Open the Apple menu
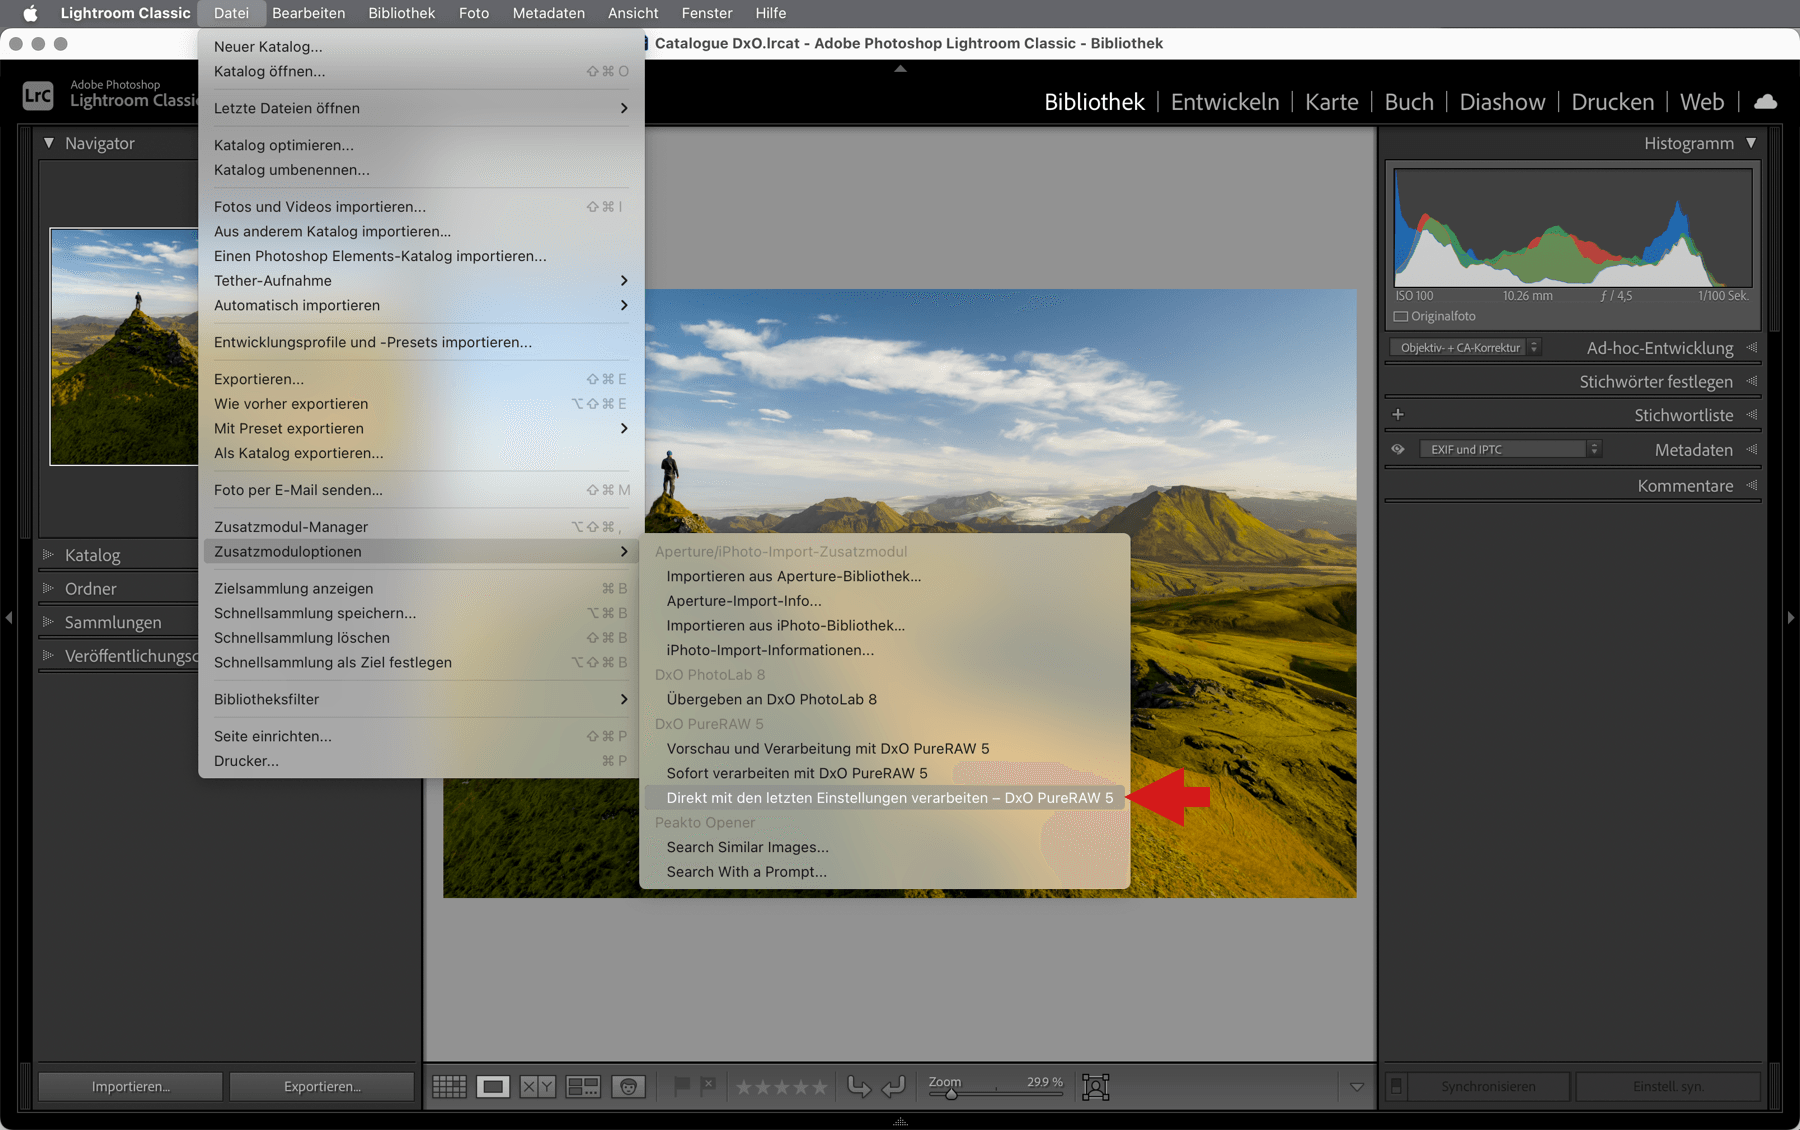Image resolution: width=1800 pixels, height=1130 pixels. pyautogui.click(x=30, y=13)
